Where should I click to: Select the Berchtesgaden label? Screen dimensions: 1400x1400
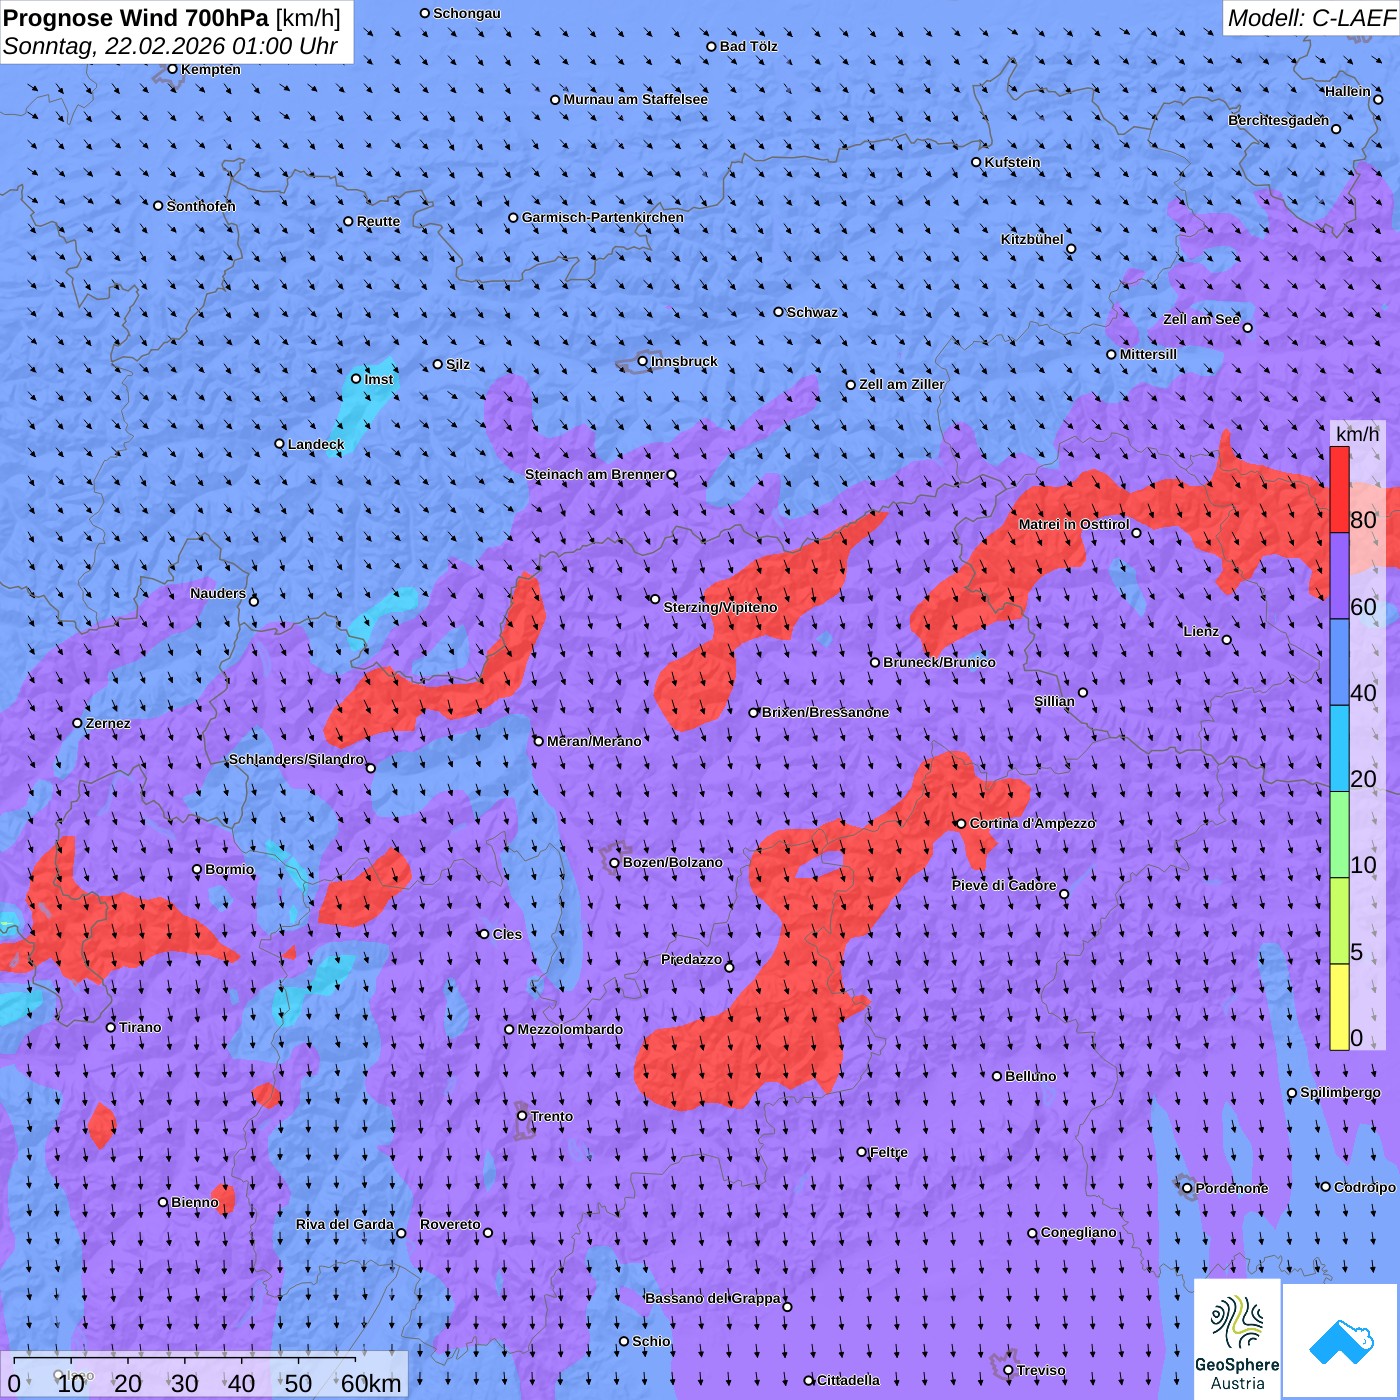coord(1279,120)
